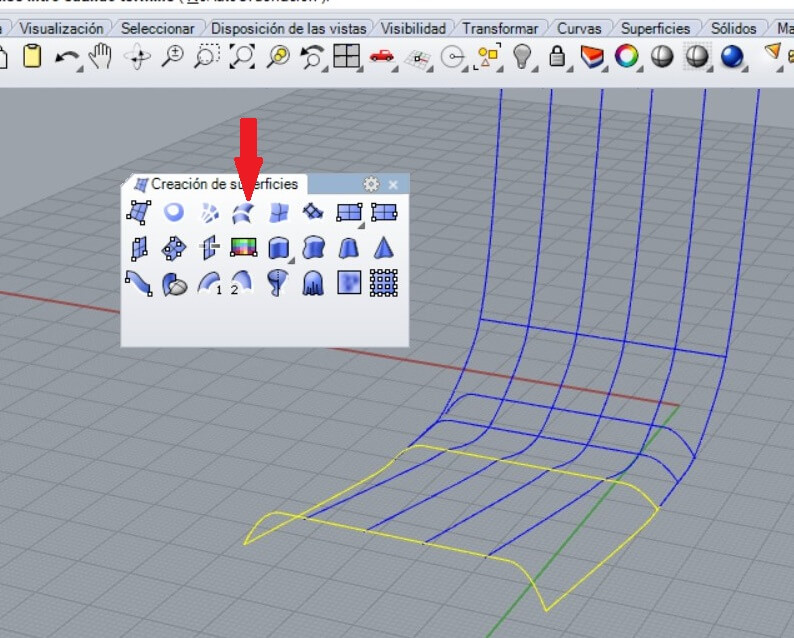The width and height of the screenshot is (794, 638).
Task: Click the wavy extrude surface icon
Action: pyautogui.click(x=313, y=248)
